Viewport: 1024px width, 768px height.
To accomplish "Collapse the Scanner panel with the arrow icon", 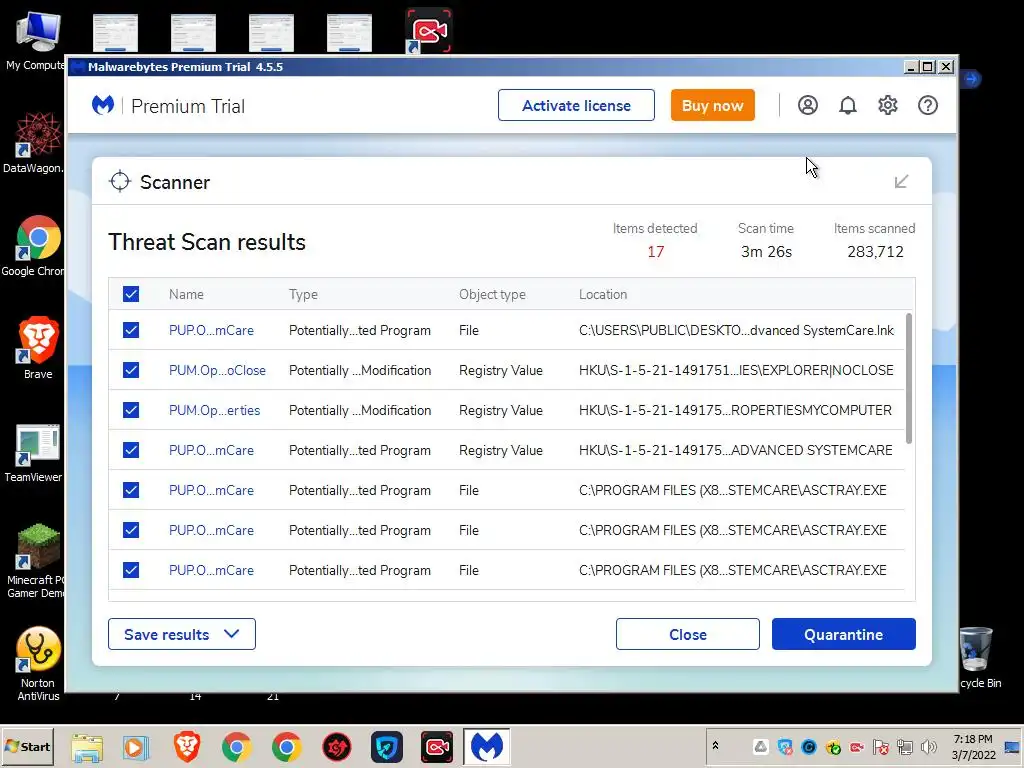I will point(901,182).
